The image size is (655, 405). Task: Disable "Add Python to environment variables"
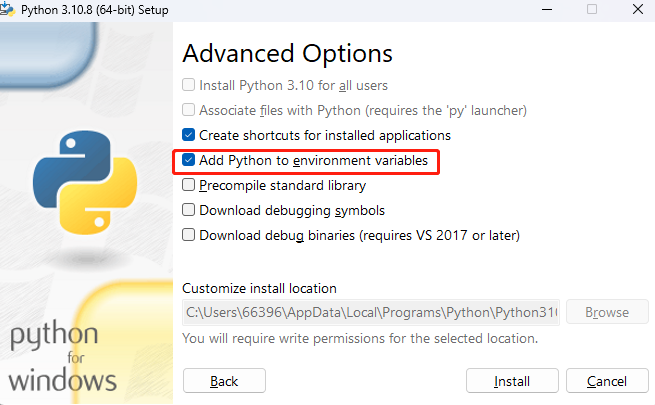(189, 160)
